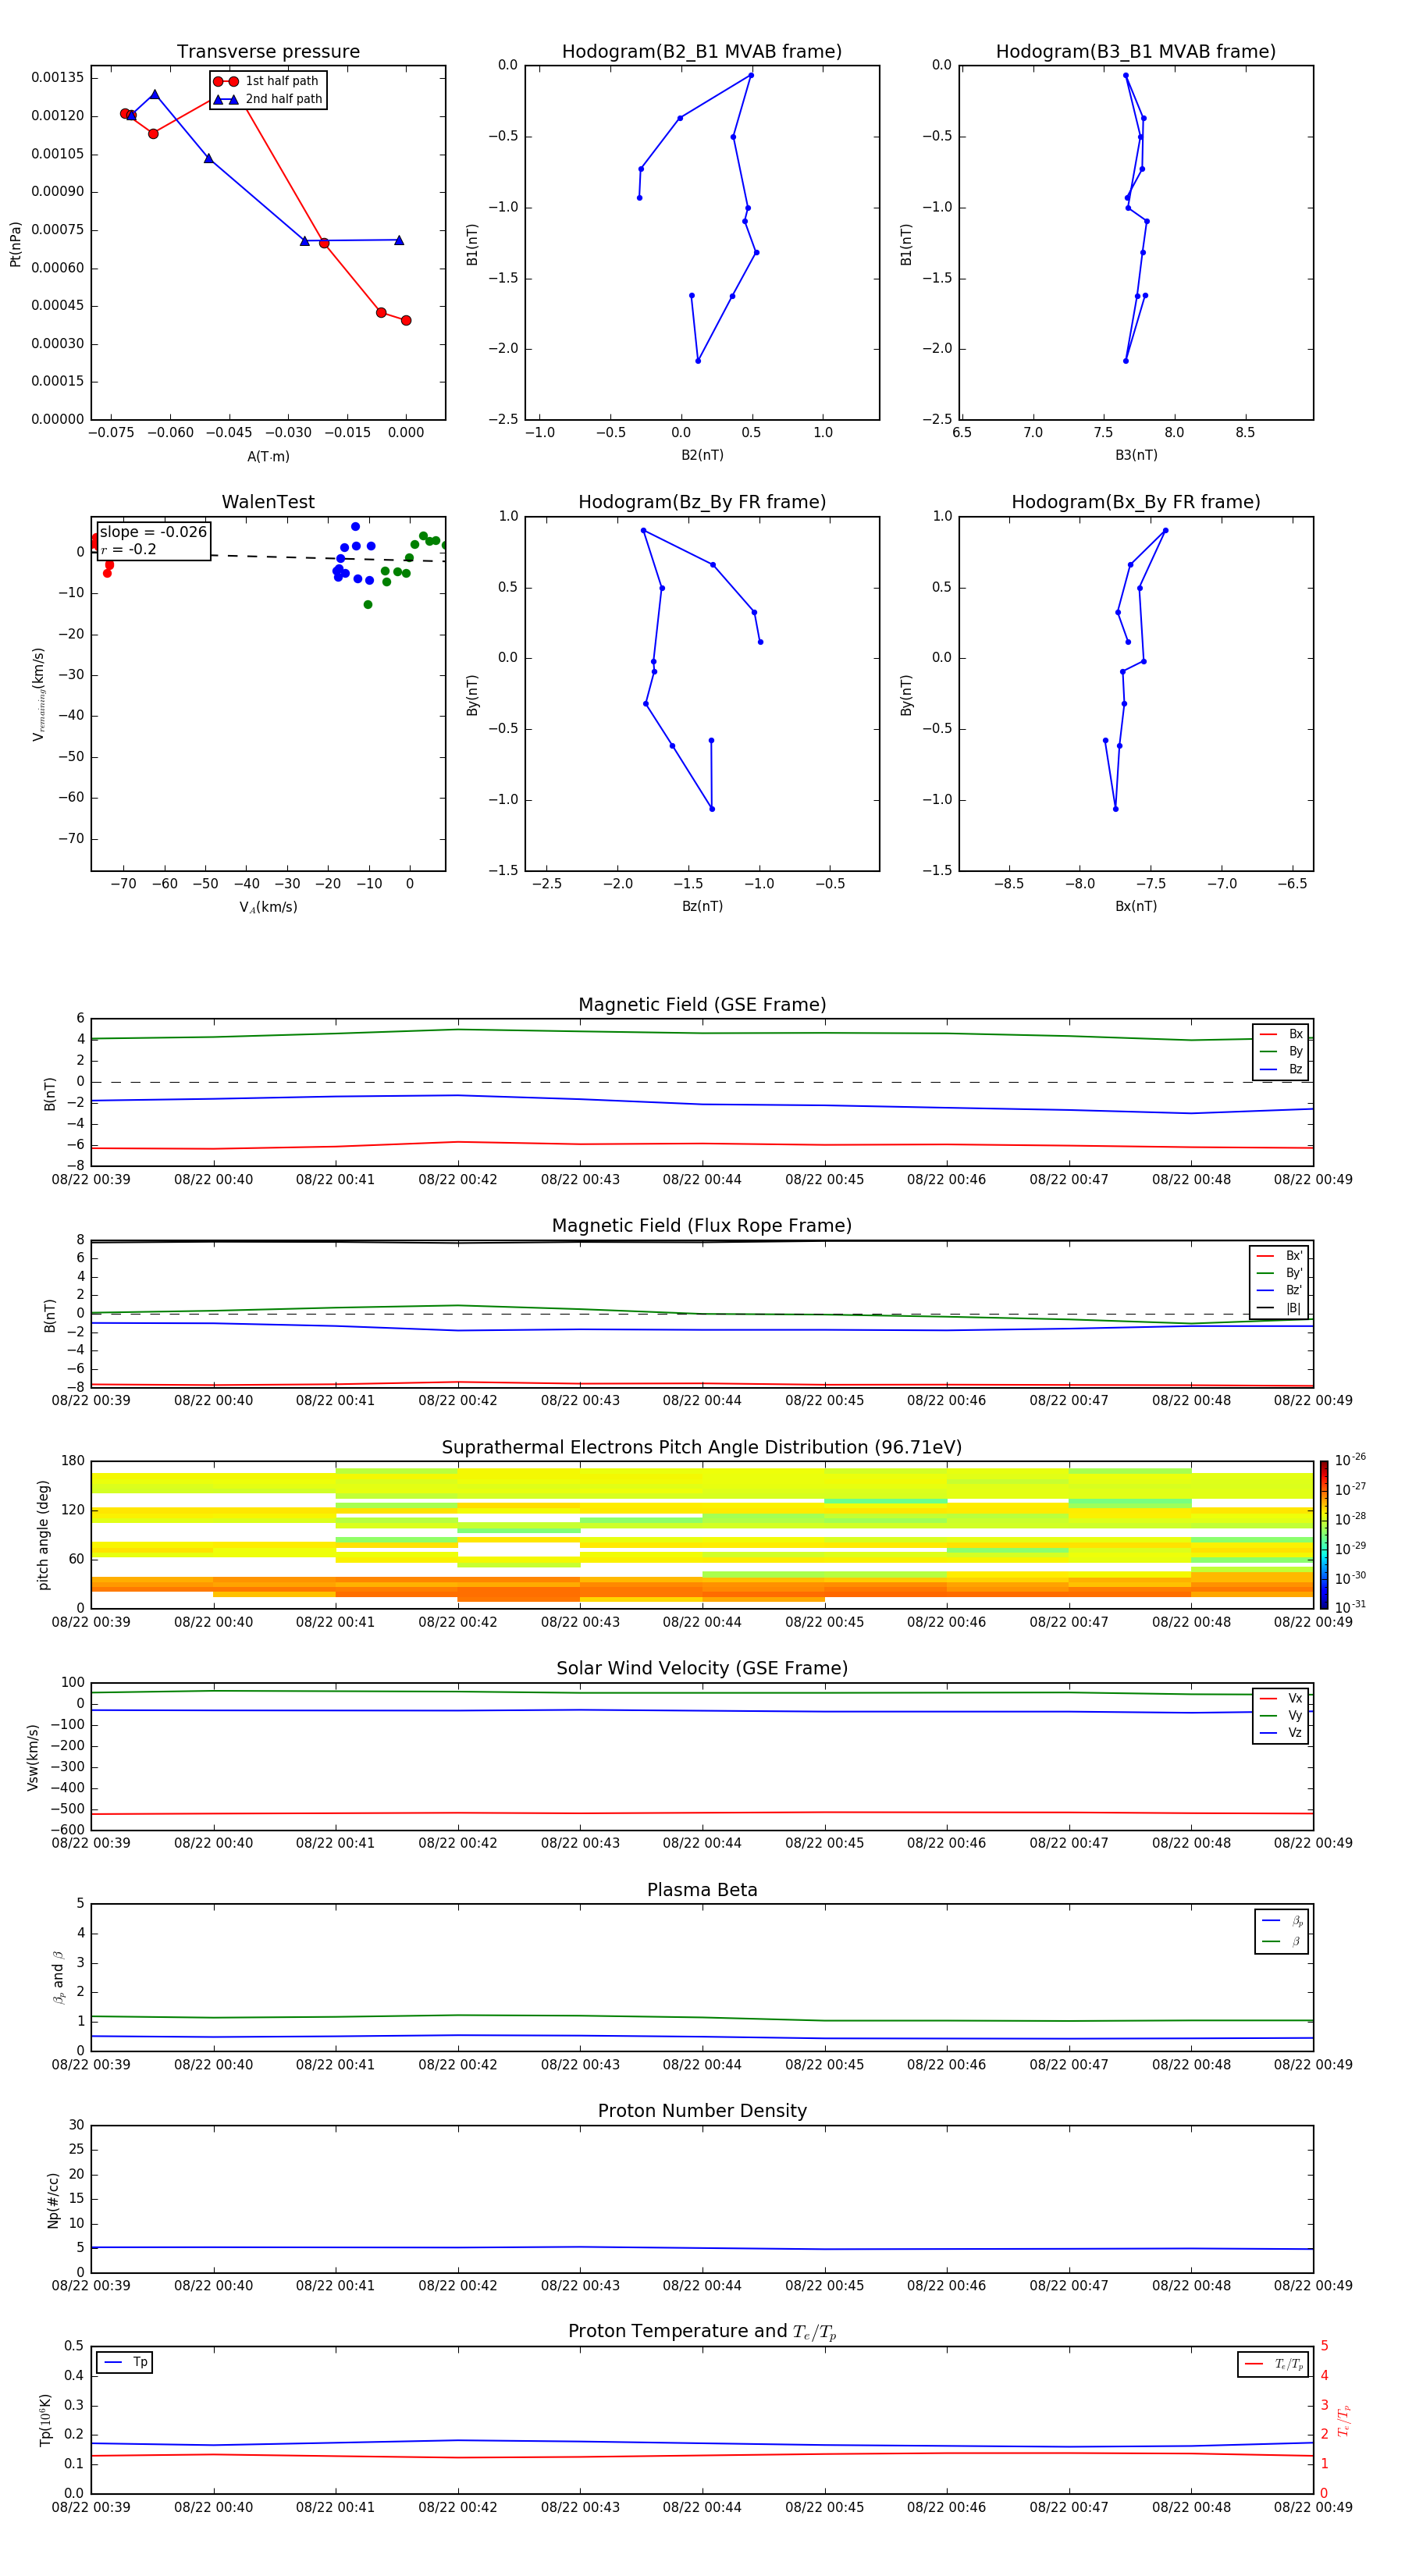Click 'Hodogram(Bz_By FR frame)' title
Viewport: 1405px width, 2576px height.
click(702, 502)
